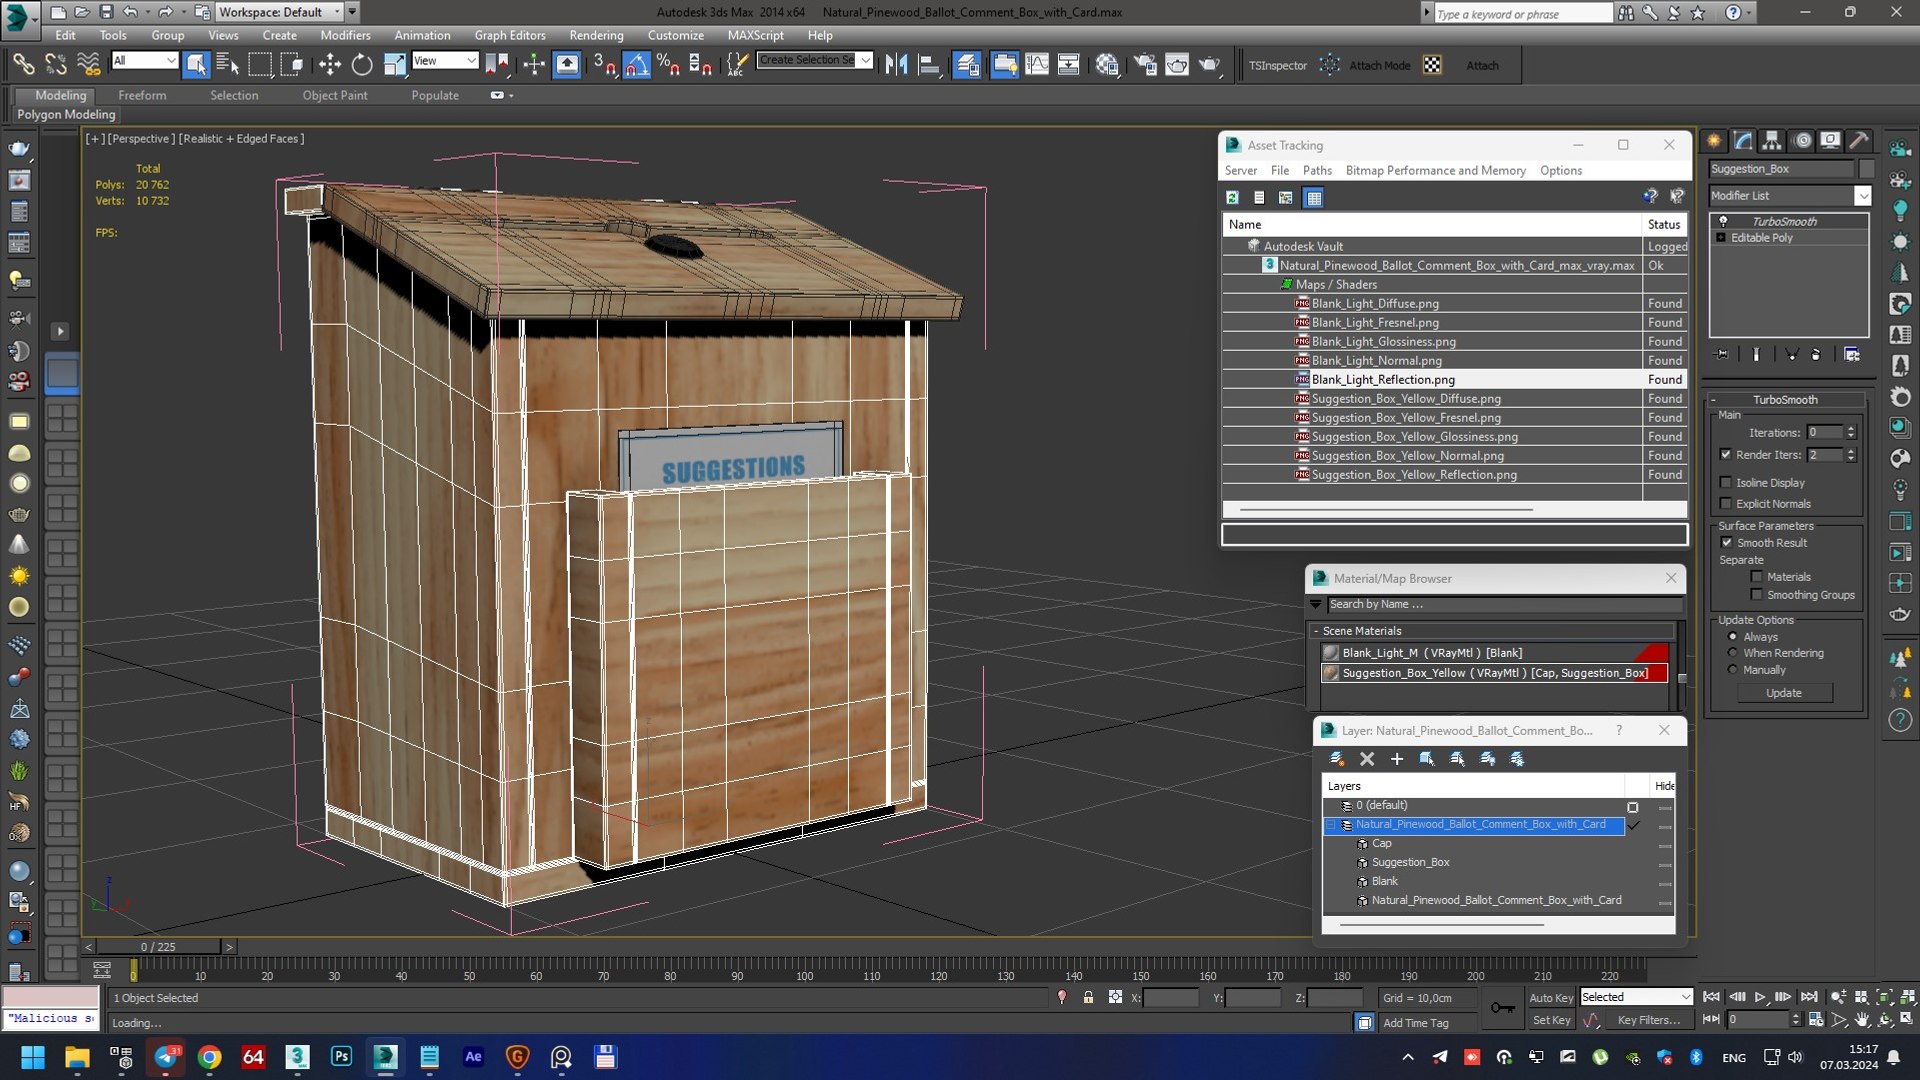
Task: Open Select by Name list
Action: coord(228,65)
